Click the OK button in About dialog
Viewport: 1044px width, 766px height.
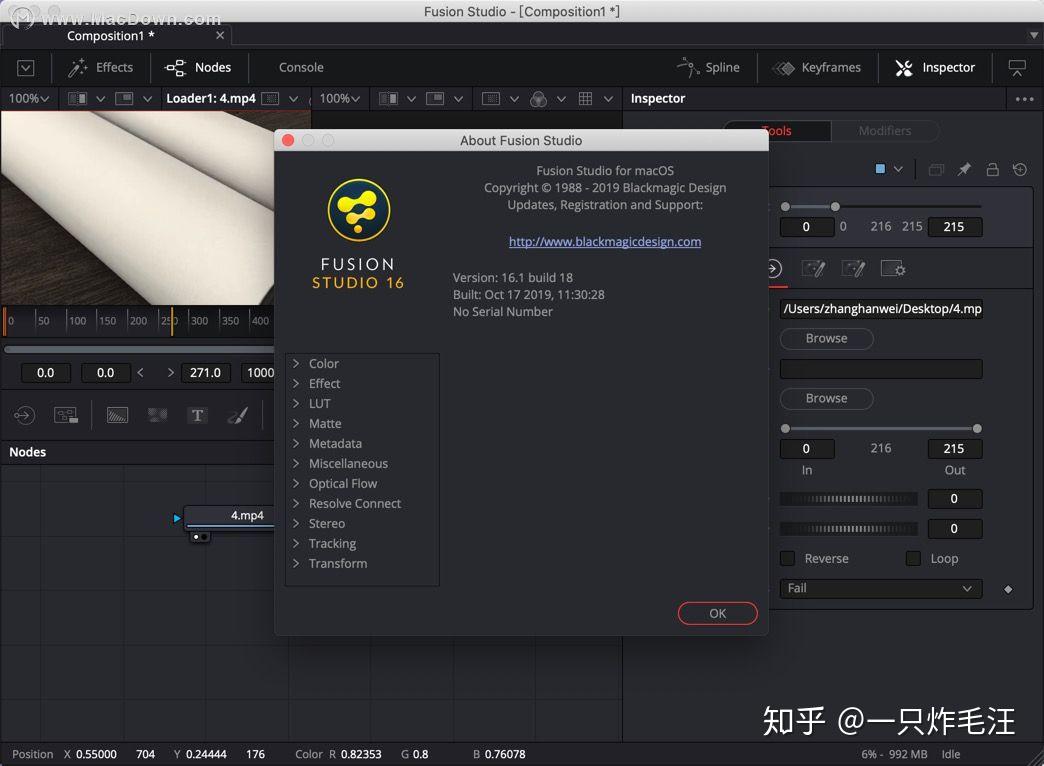point(717,613)
